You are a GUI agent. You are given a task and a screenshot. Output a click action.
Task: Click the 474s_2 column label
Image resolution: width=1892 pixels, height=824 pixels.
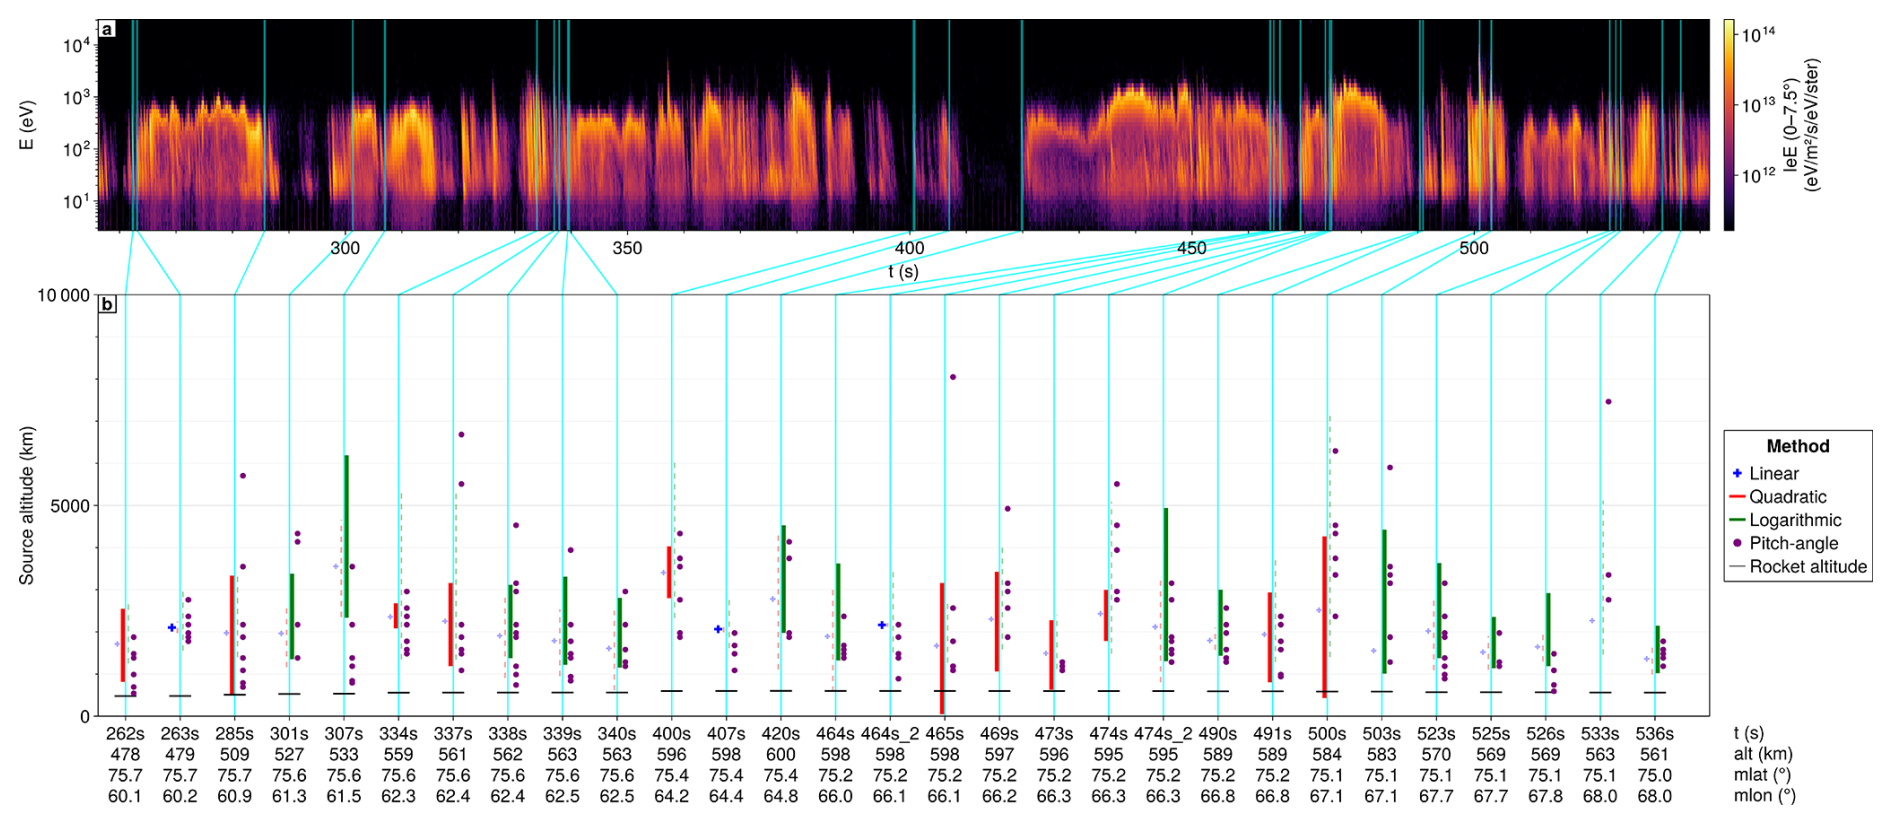coord(1163,734)
